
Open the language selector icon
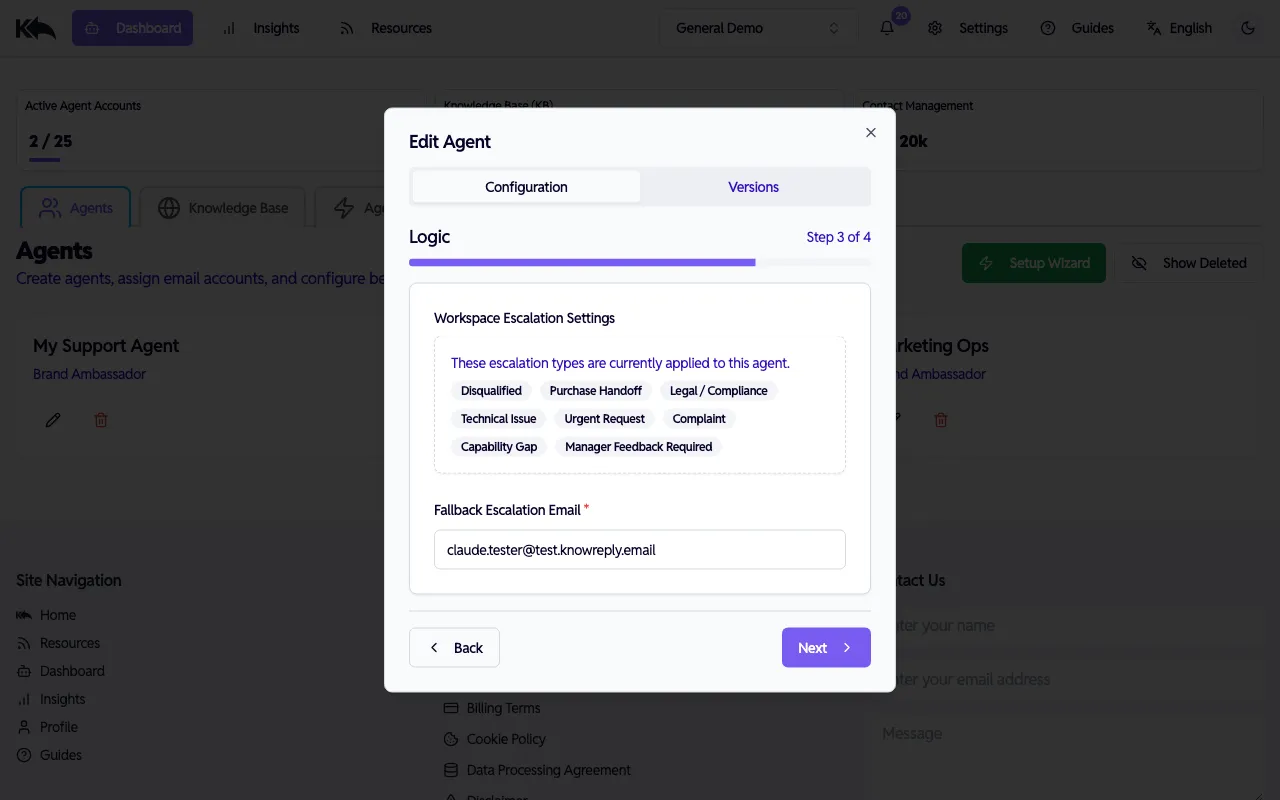[1152, 27]
